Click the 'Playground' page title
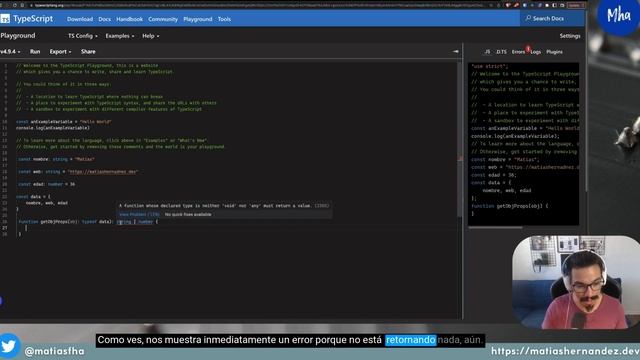The height and width of the screenshot is (360, 640). coord(18,36)
